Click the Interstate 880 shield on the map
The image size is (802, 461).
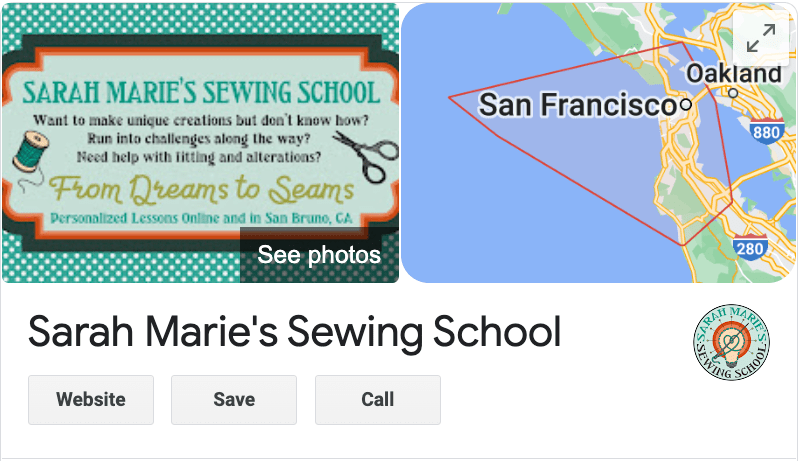pyautogui.click(x=767, y=131)
